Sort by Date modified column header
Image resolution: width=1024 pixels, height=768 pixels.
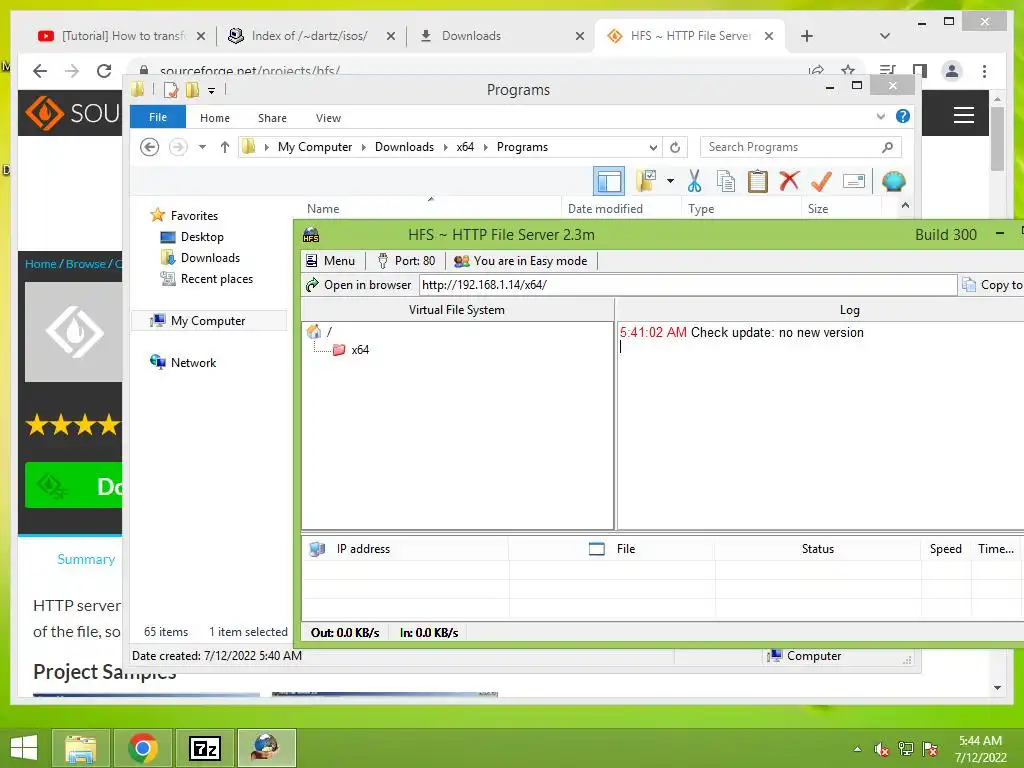coord(620,208)
